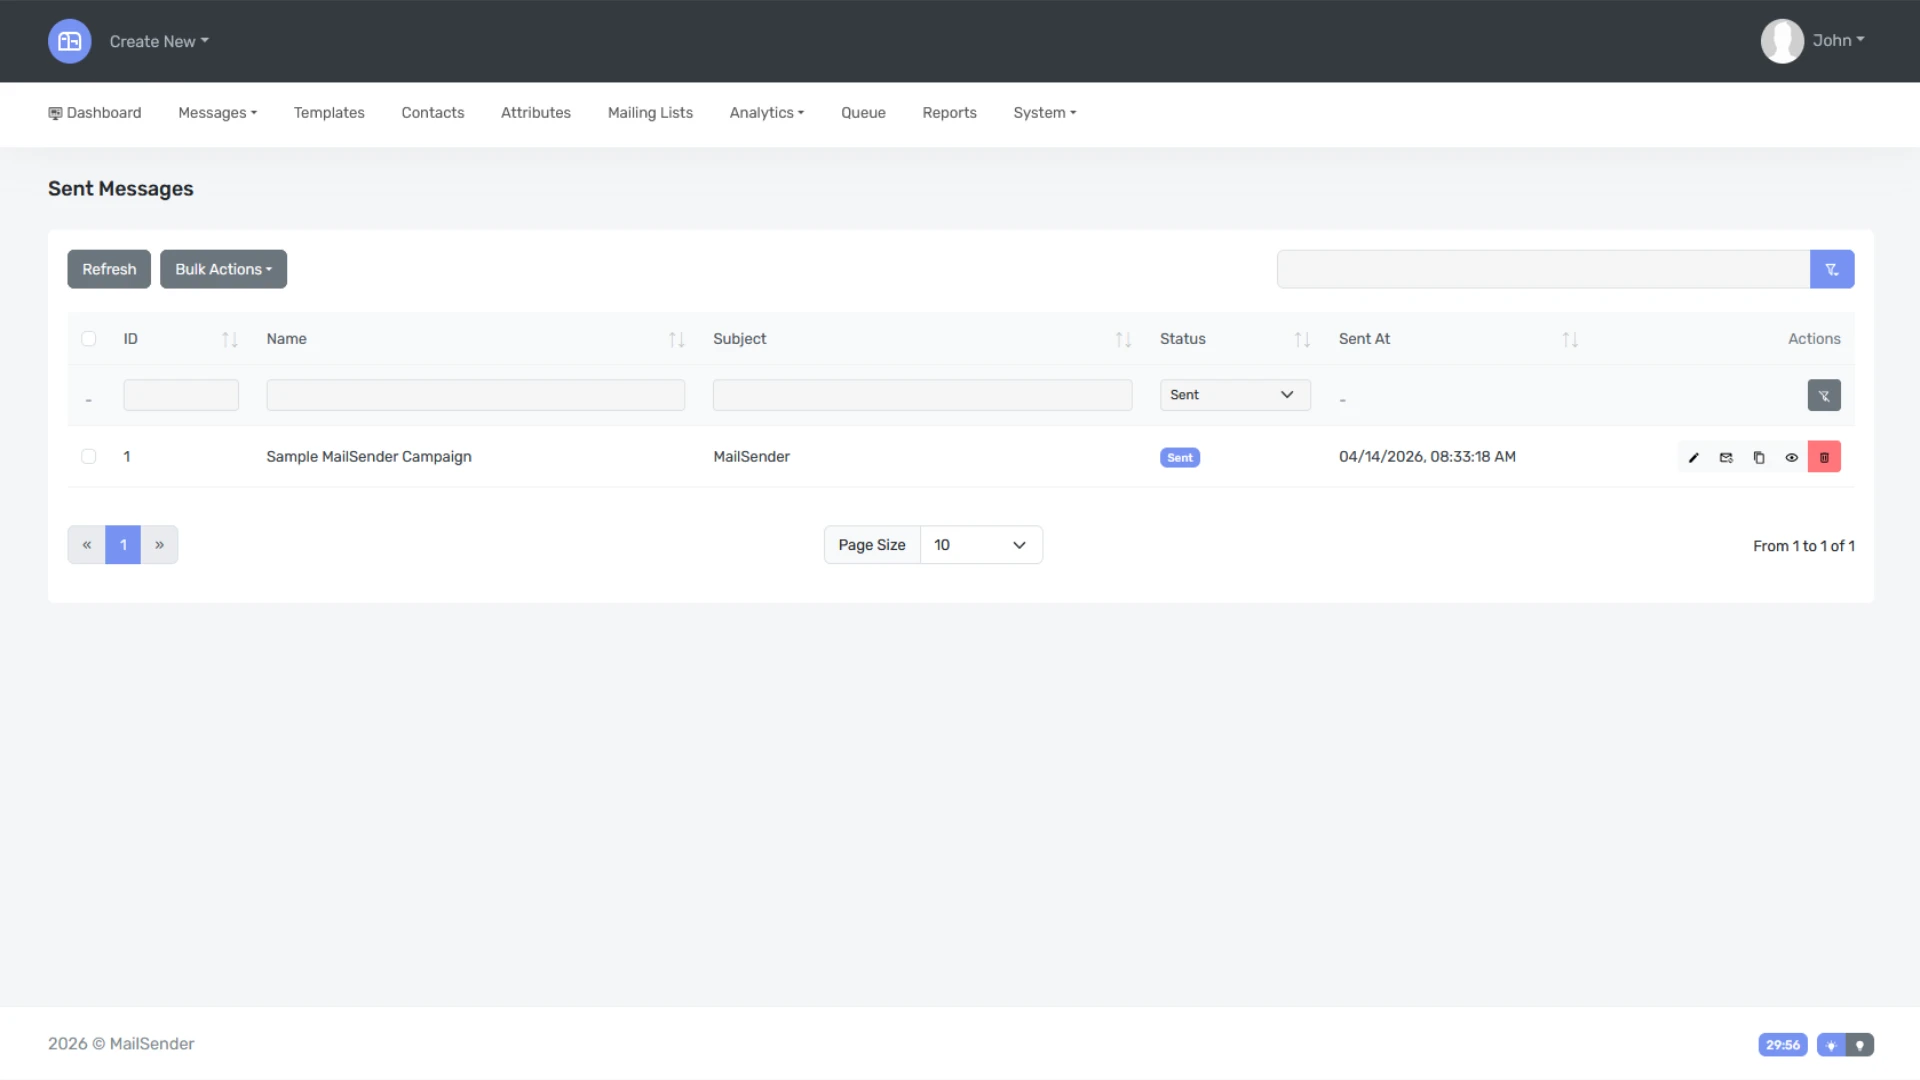1920x1080 pixels.
Task: Click the MailSender subject cell
Action: coord(751,457)
